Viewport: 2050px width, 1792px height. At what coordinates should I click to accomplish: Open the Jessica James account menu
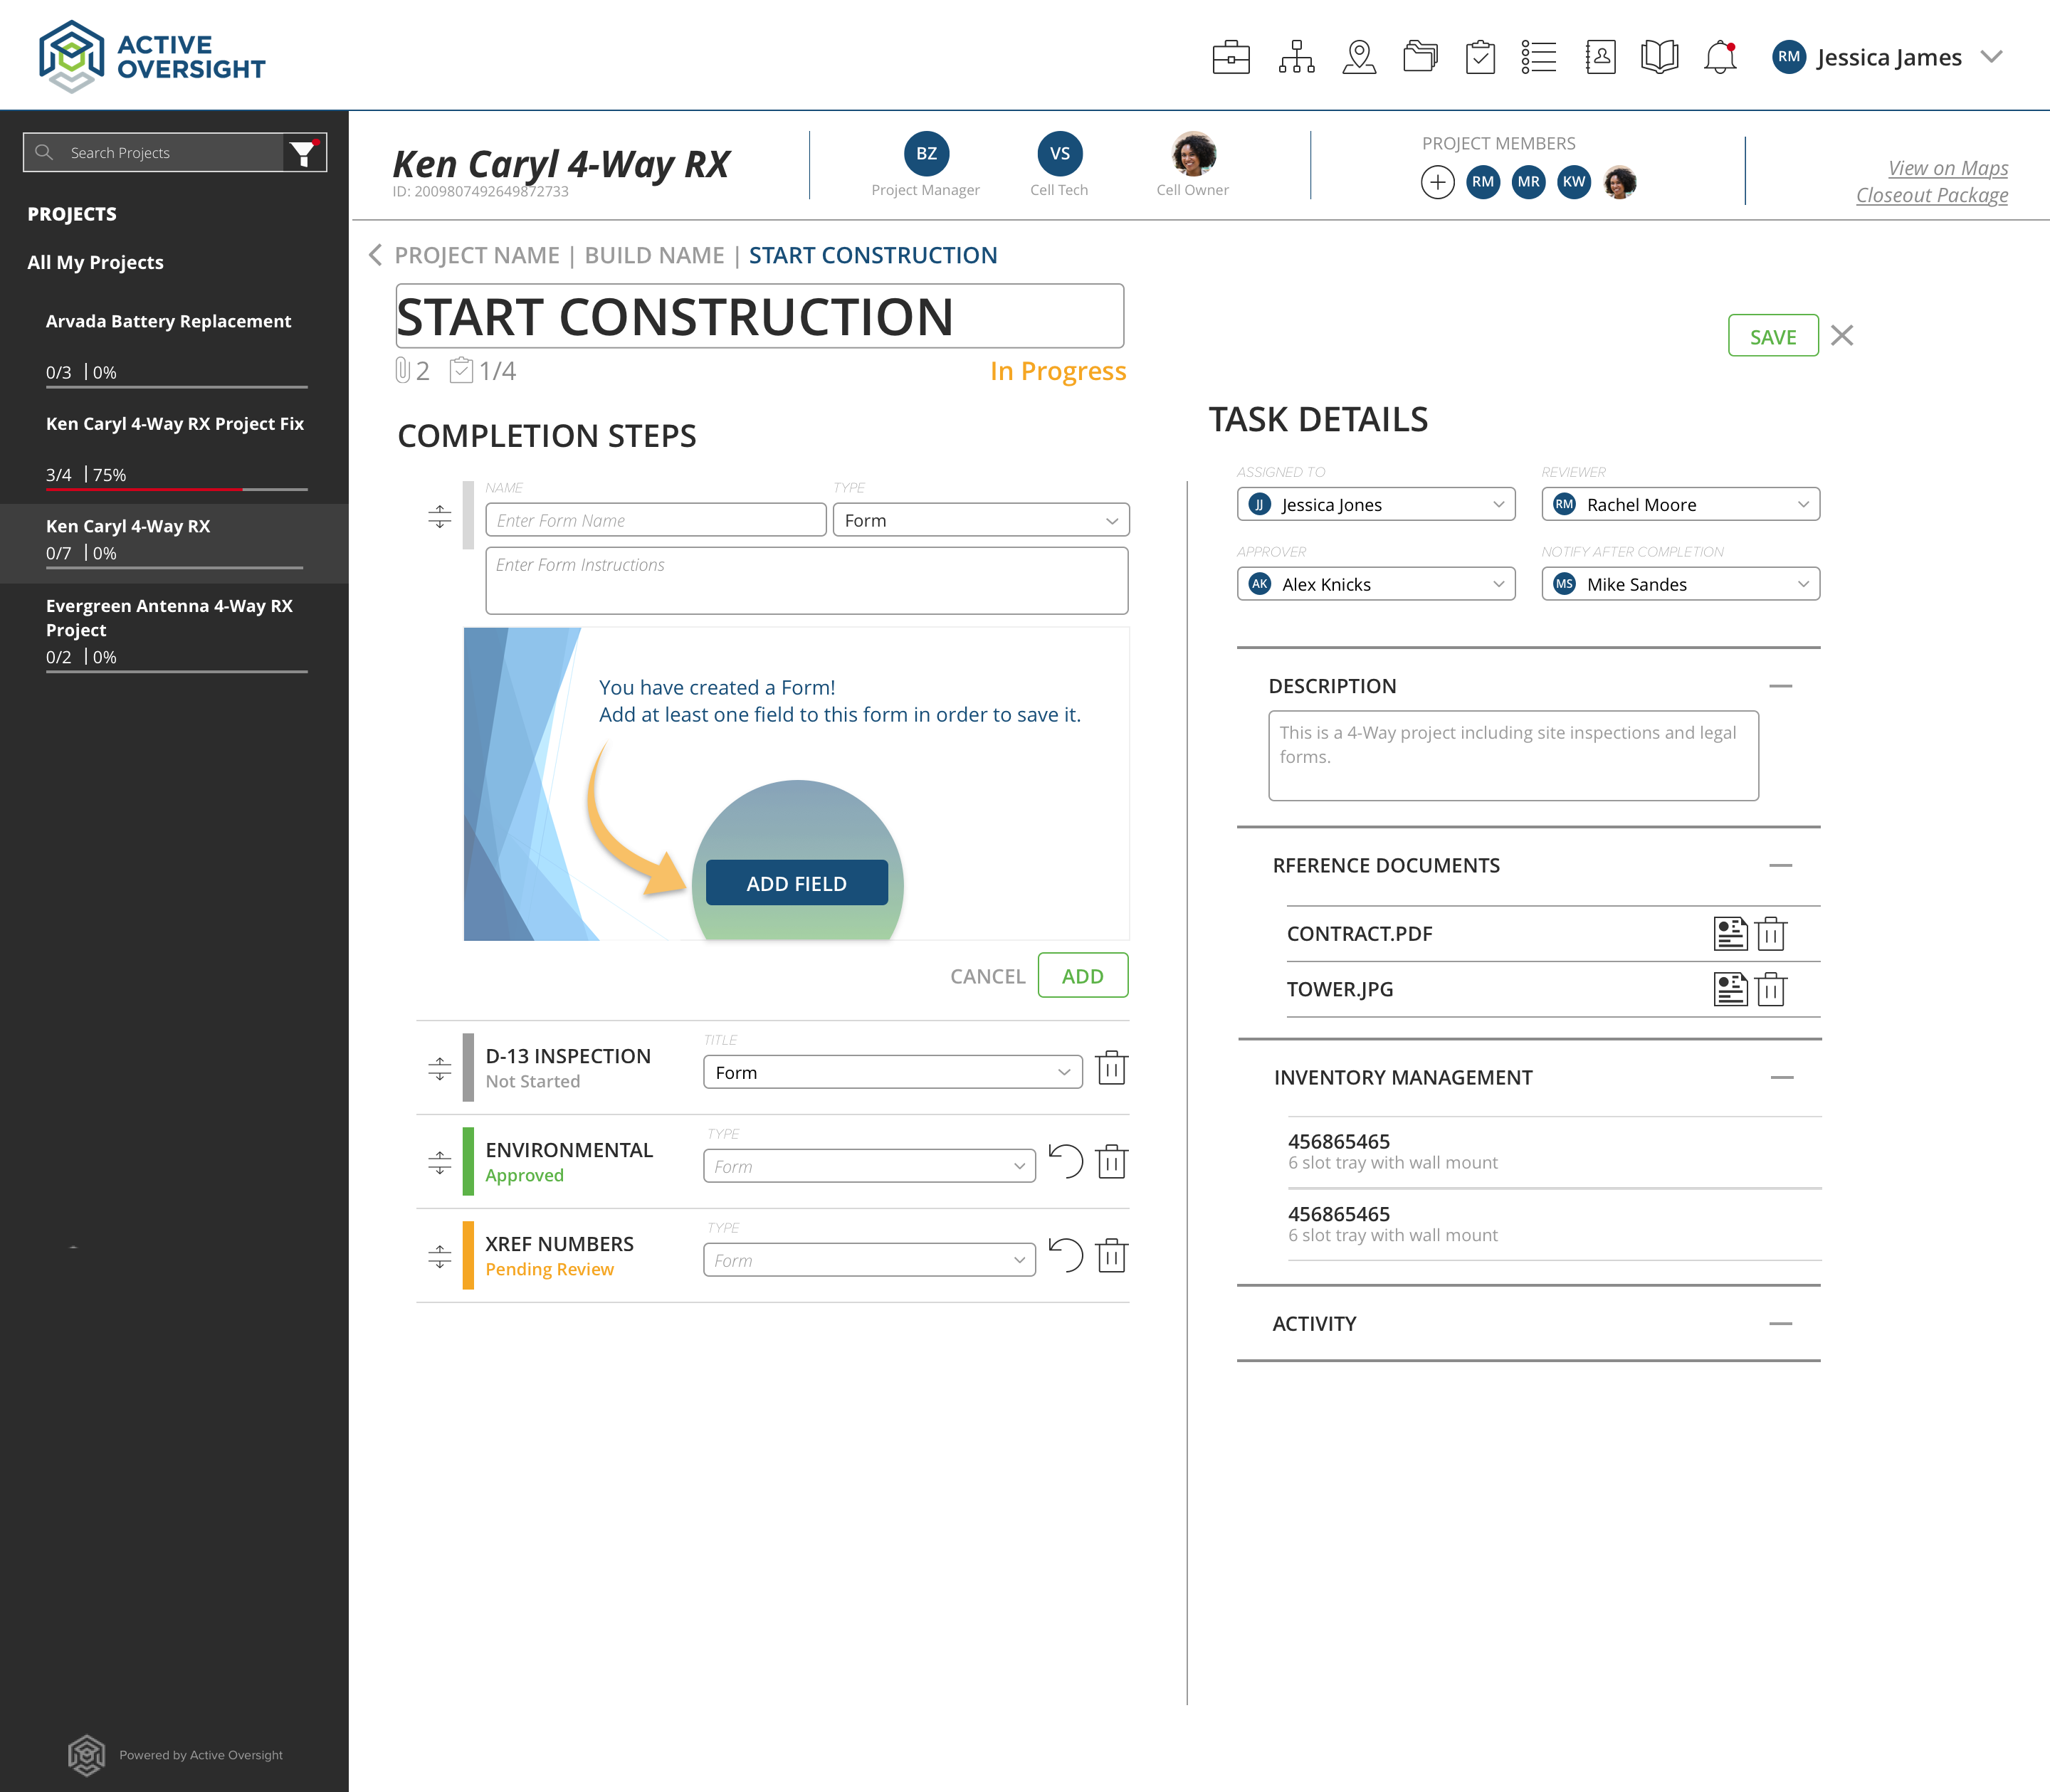[x=1890, y=57]
